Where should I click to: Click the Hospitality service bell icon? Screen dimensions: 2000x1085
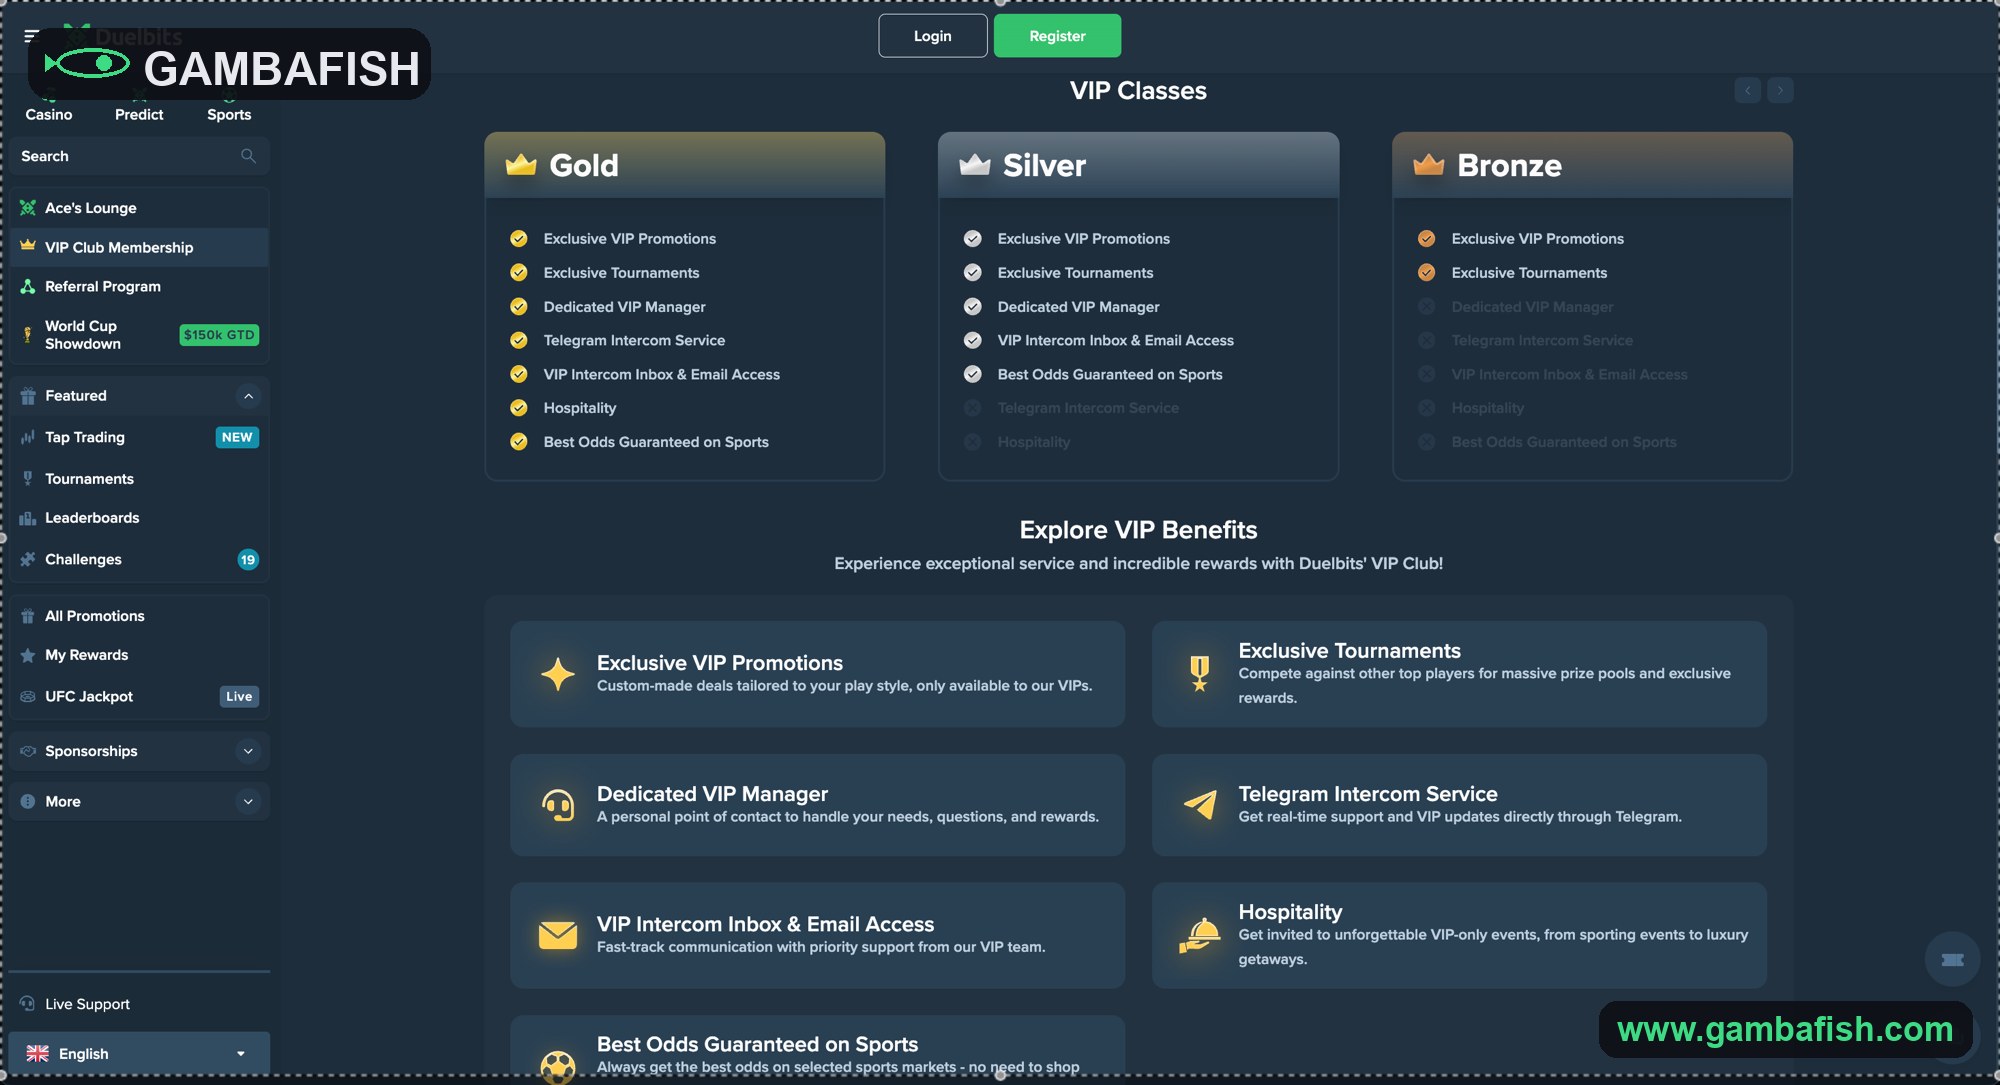[x=1200, y=935]
